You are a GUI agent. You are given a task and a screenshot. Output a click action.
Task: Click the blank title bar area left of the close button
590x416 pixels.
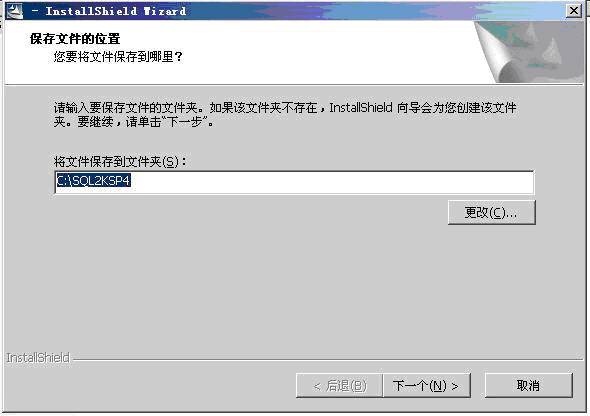(376, 11)
